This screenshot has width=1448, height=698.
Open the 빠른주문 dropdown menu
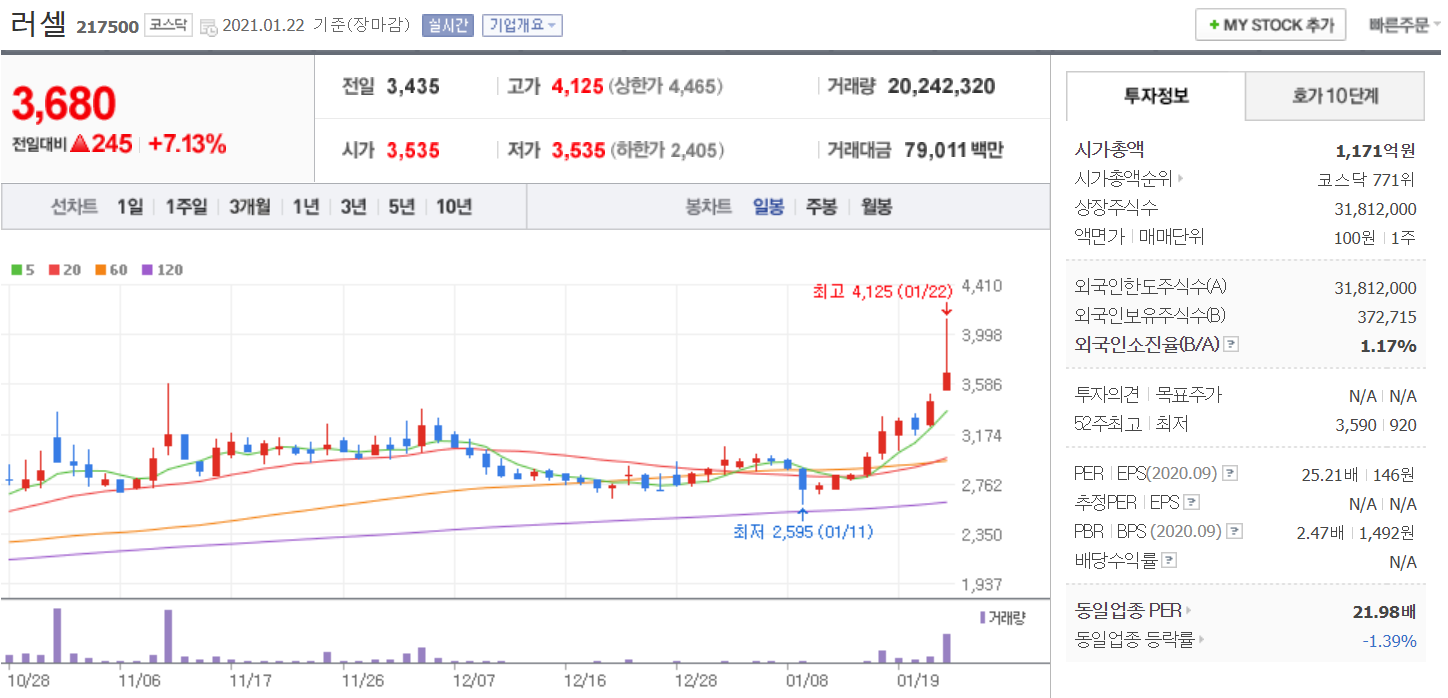click(x=1405, y=25)
